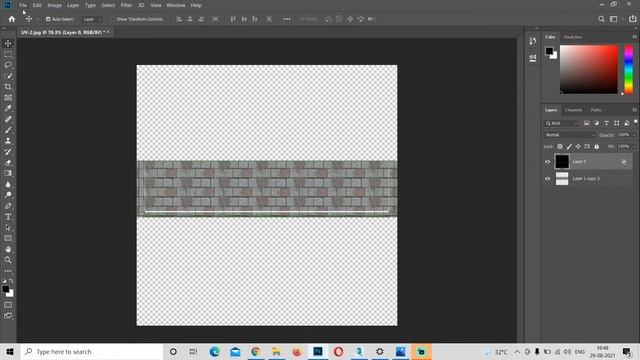Select the Quick Selection wand tool
Screen dimensions: 640x360
pos(8,76)
